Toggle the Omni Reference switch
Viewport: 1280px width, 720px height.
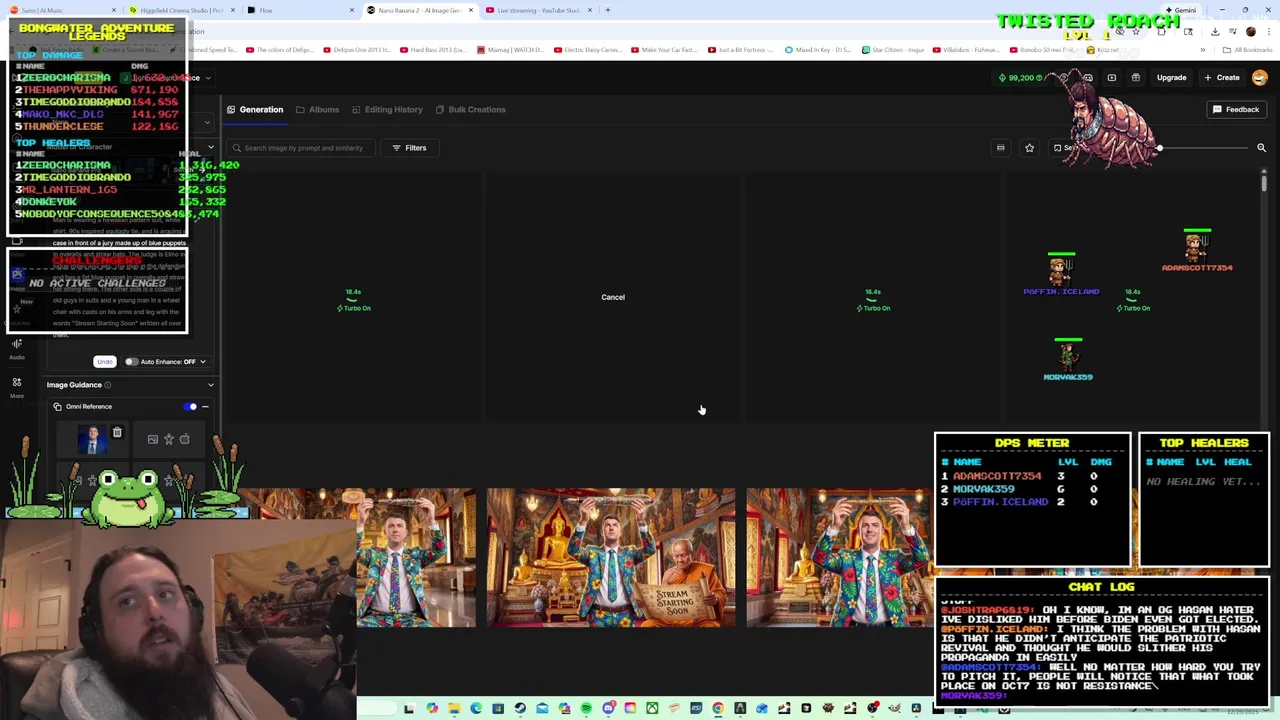point(190,407)
